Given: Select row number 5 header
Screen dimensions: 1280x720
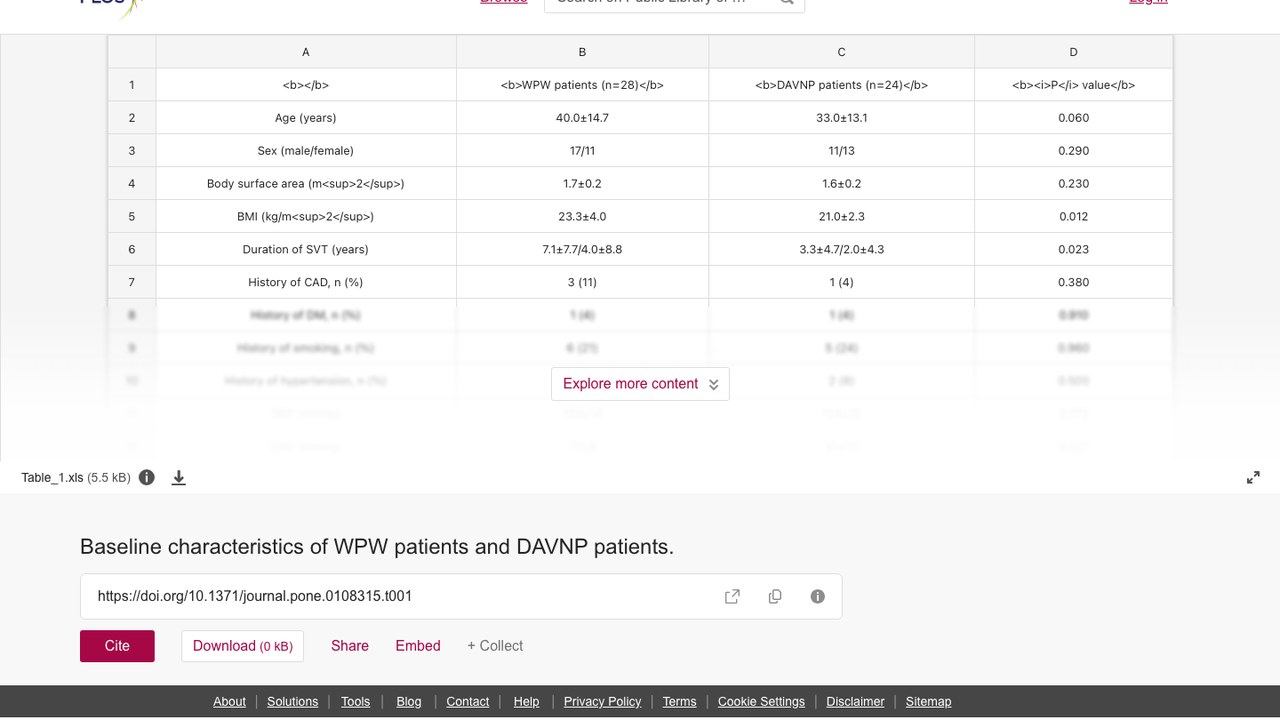Looking at the screenshot, I should click(131, 216).
